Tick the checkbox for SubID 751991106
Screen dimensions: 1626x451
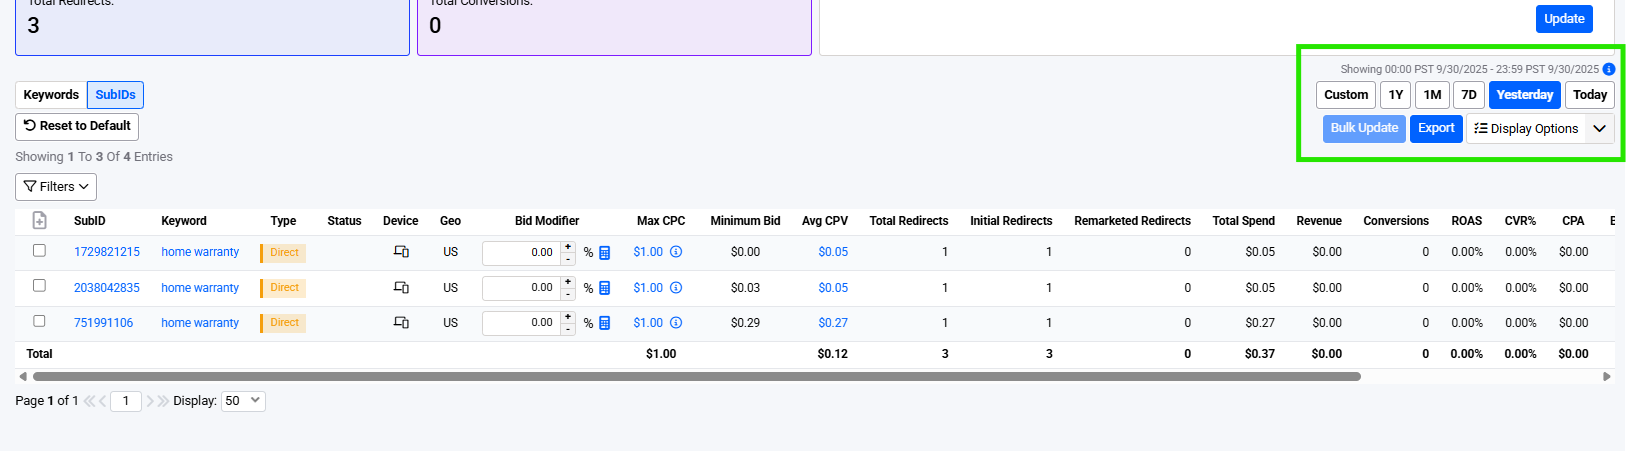pos(39,322)
